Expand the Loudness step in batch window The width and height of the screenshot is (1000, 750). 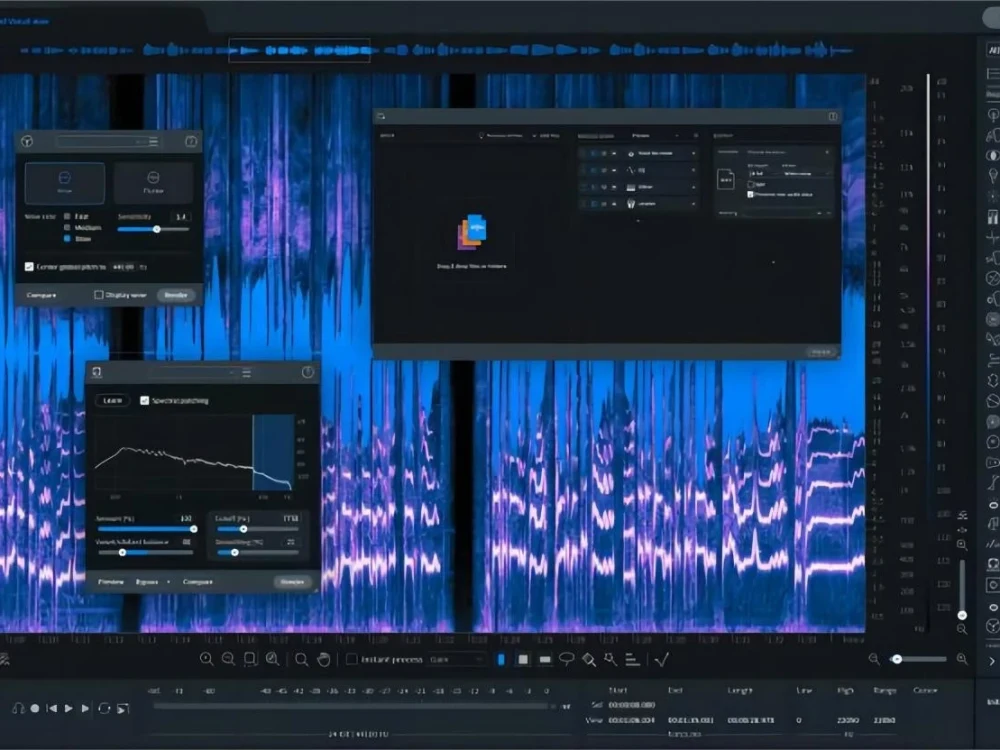coord(693,203)
